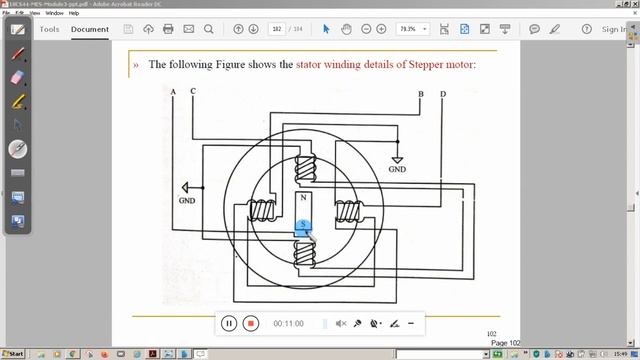
Task: Click the read mode keyboard icon
Action: point(505,29)
